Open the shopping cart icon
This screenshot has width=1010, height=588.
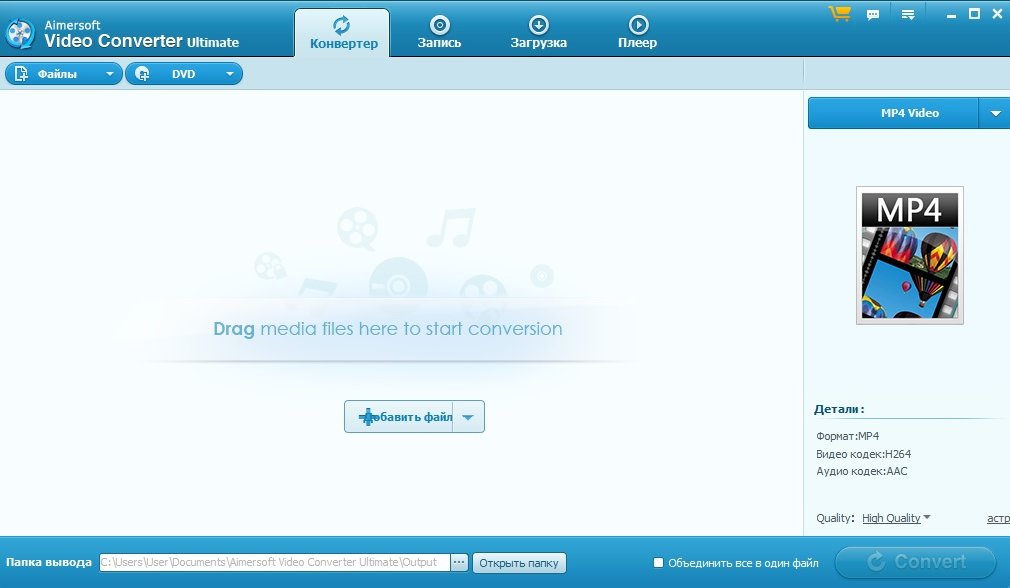coord(840,14)
